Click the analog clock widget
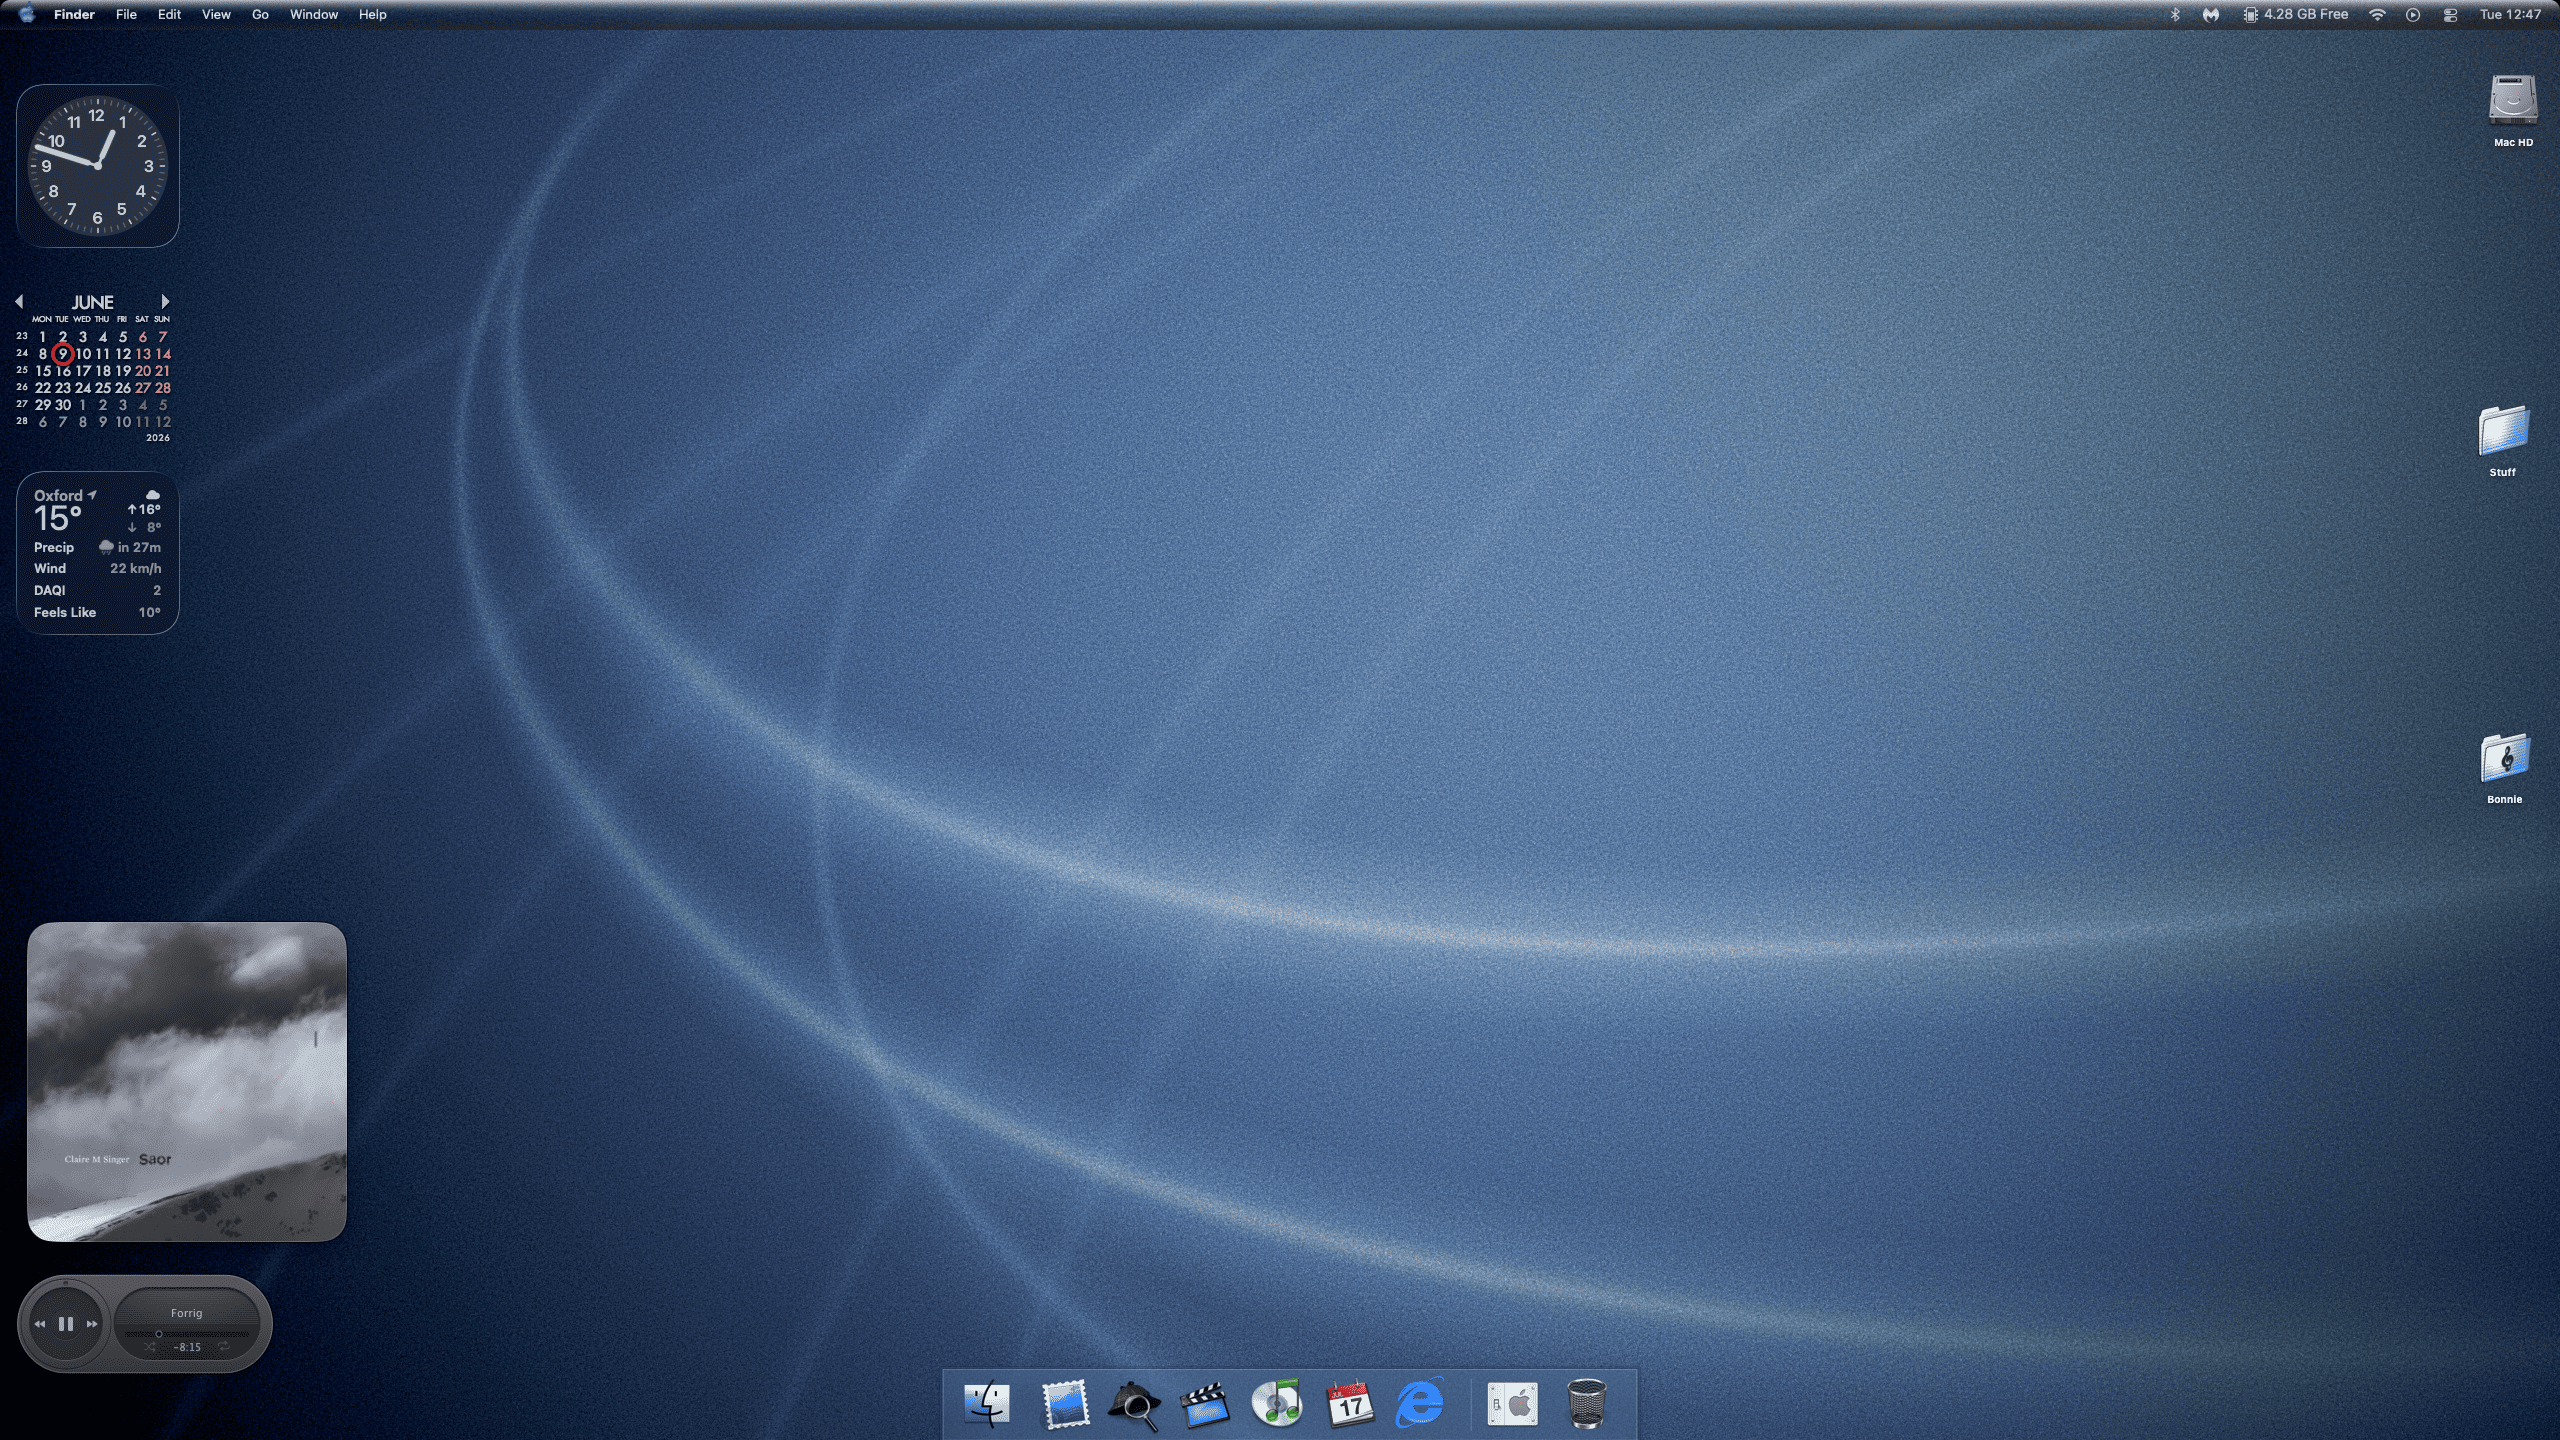 97,165
